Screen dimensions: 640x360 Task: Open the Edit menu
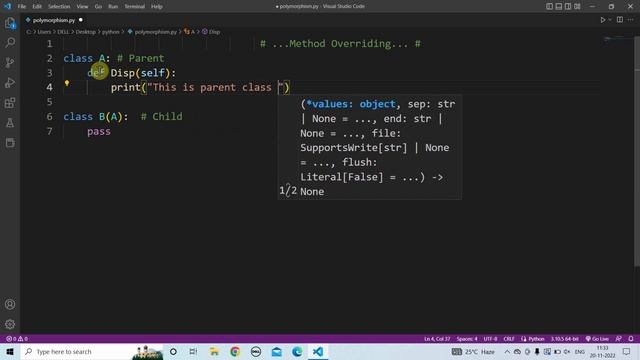click(x=37, y=7)
